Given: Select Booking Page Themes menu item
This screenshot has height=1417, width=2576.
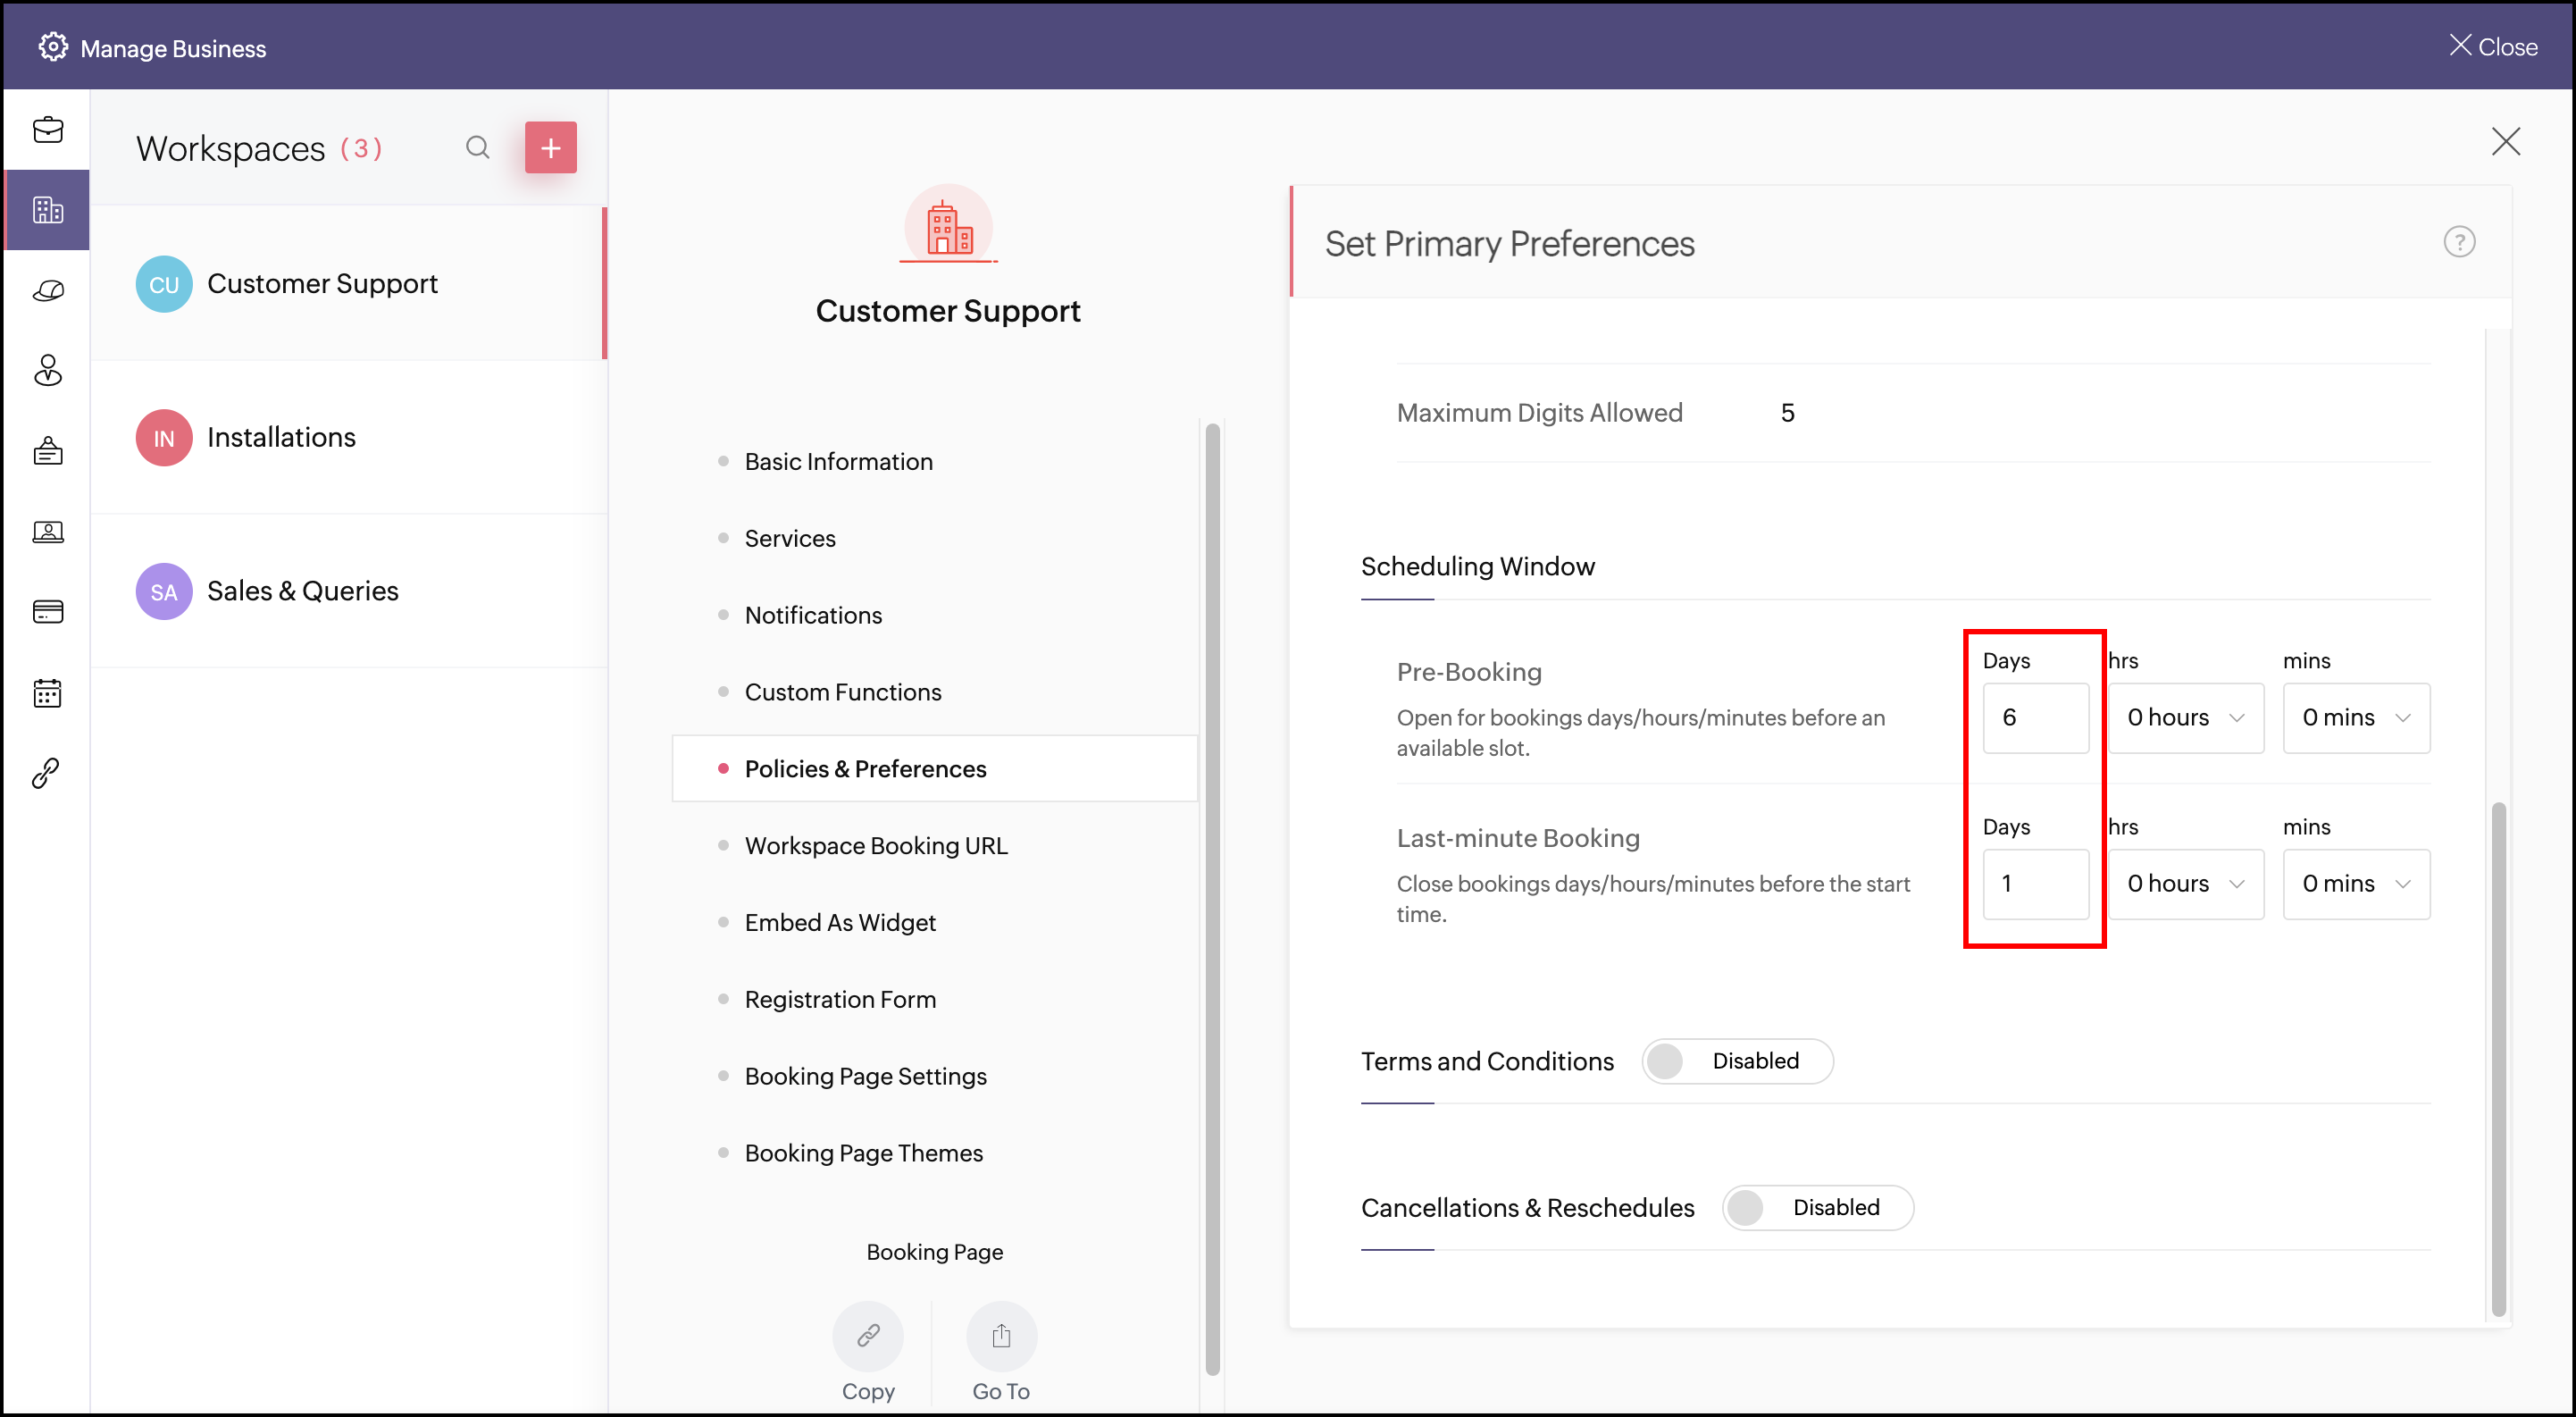Looking at the screenshot, I should click(x=863, y=1153).
